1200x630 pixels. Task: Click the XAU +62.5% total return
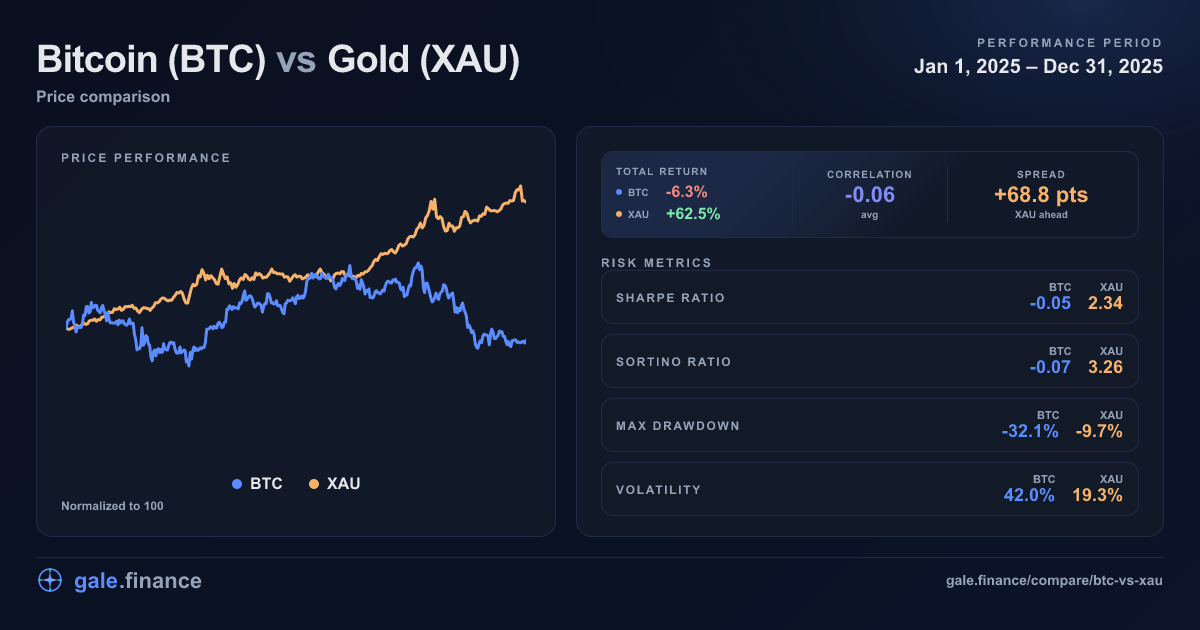click(693, 214)
